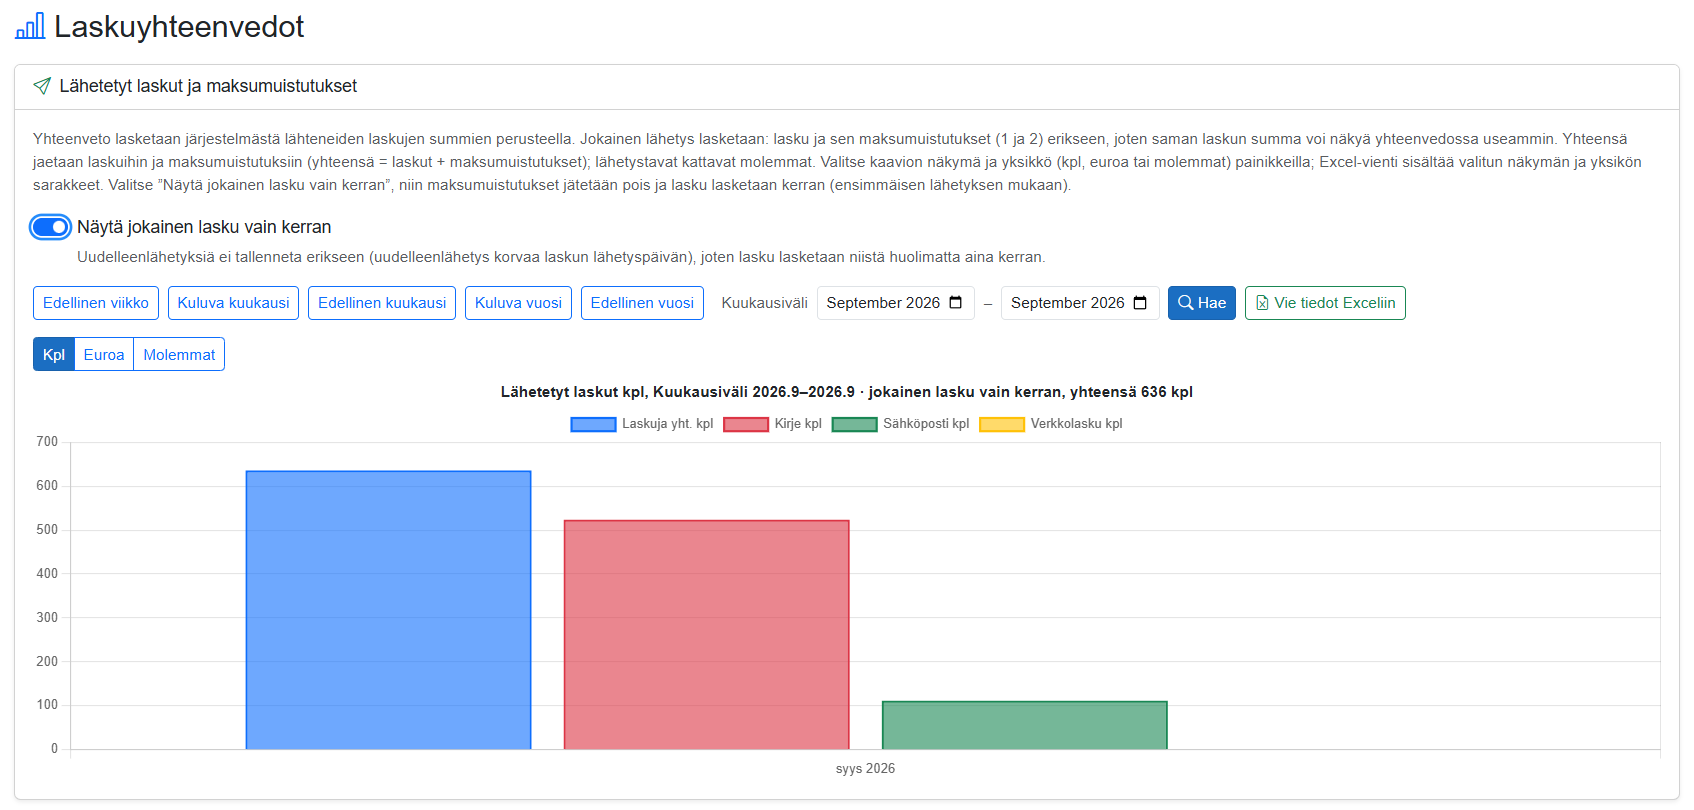
Task: Click the label text 'Näytä jokainen lasku vain kerran'
Action: tap(204, 227)
